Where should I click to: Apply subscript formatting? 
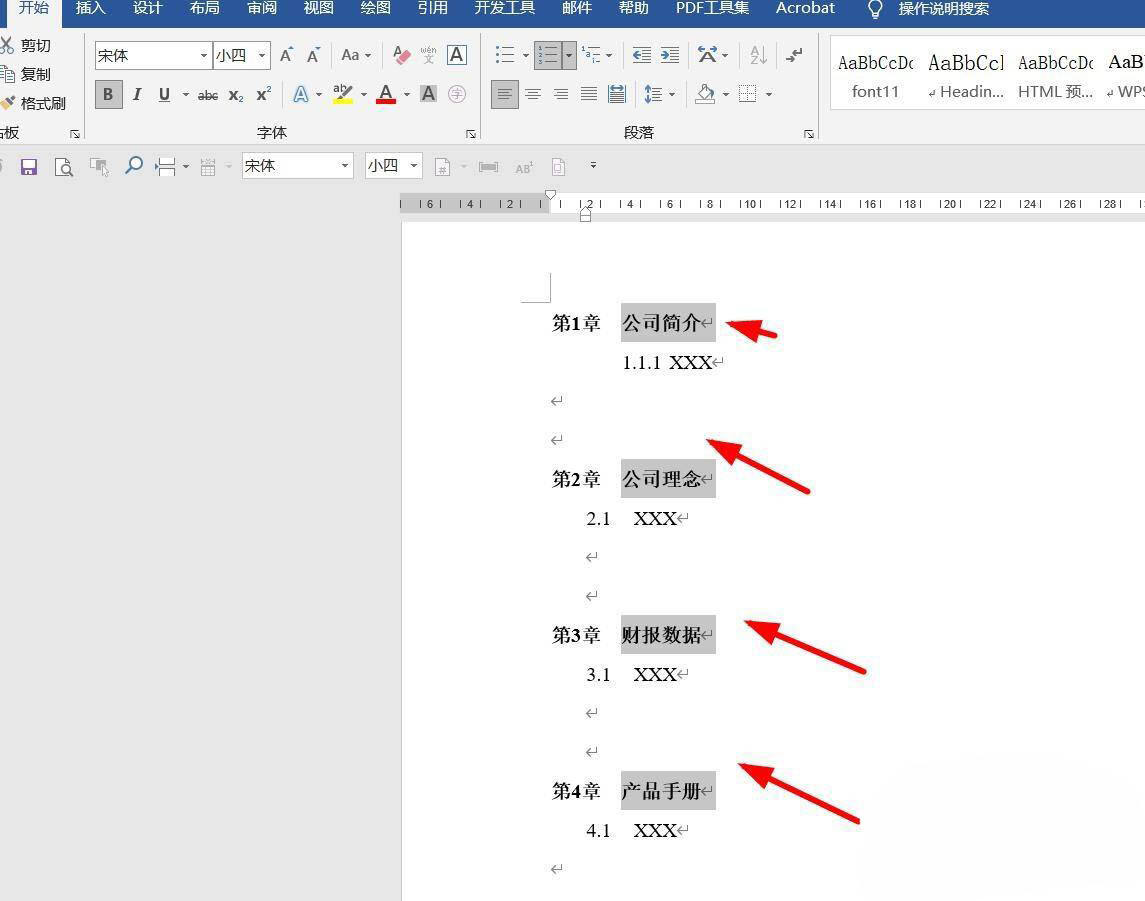click(x=236, y=95)
